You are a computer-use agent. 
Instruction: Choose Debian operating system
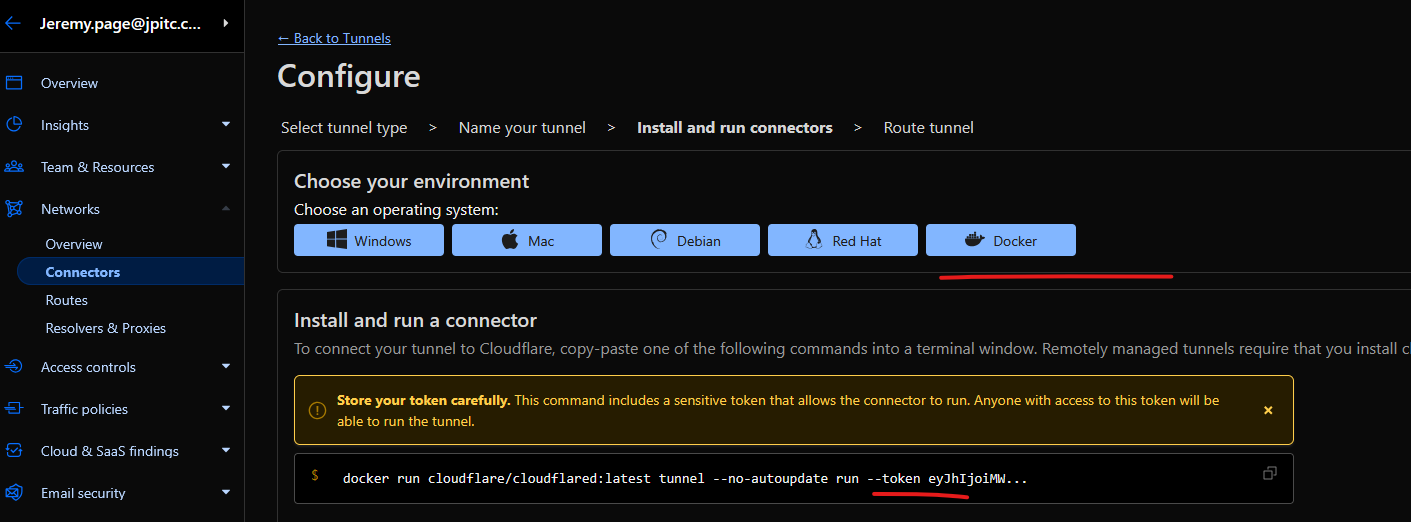[685, 240]
